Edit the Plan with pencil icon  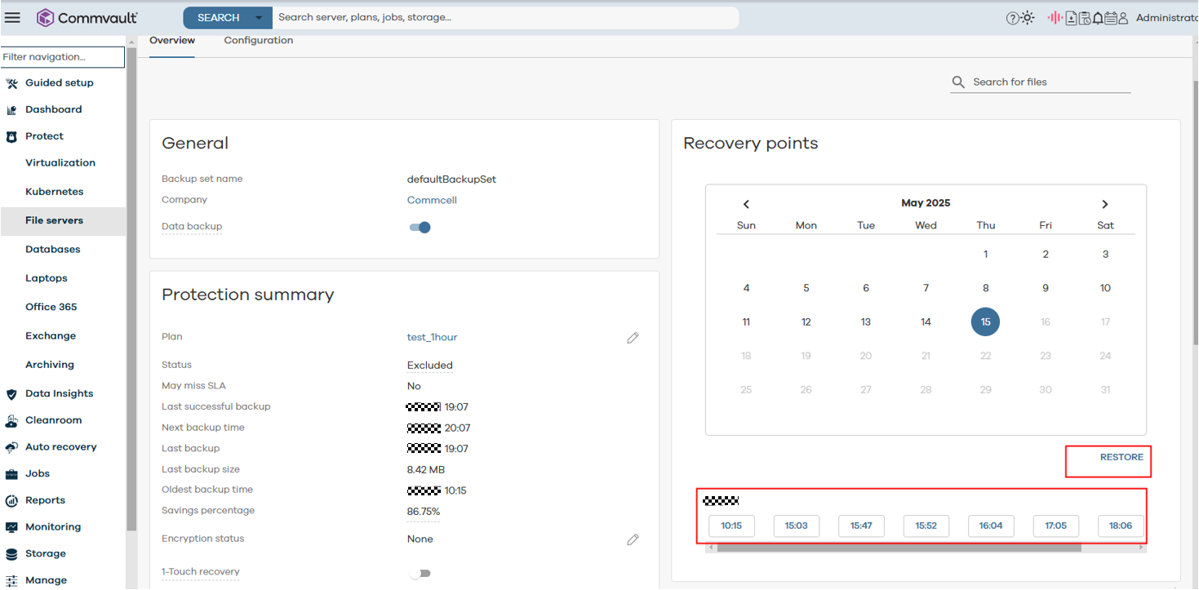pos(632,338)
